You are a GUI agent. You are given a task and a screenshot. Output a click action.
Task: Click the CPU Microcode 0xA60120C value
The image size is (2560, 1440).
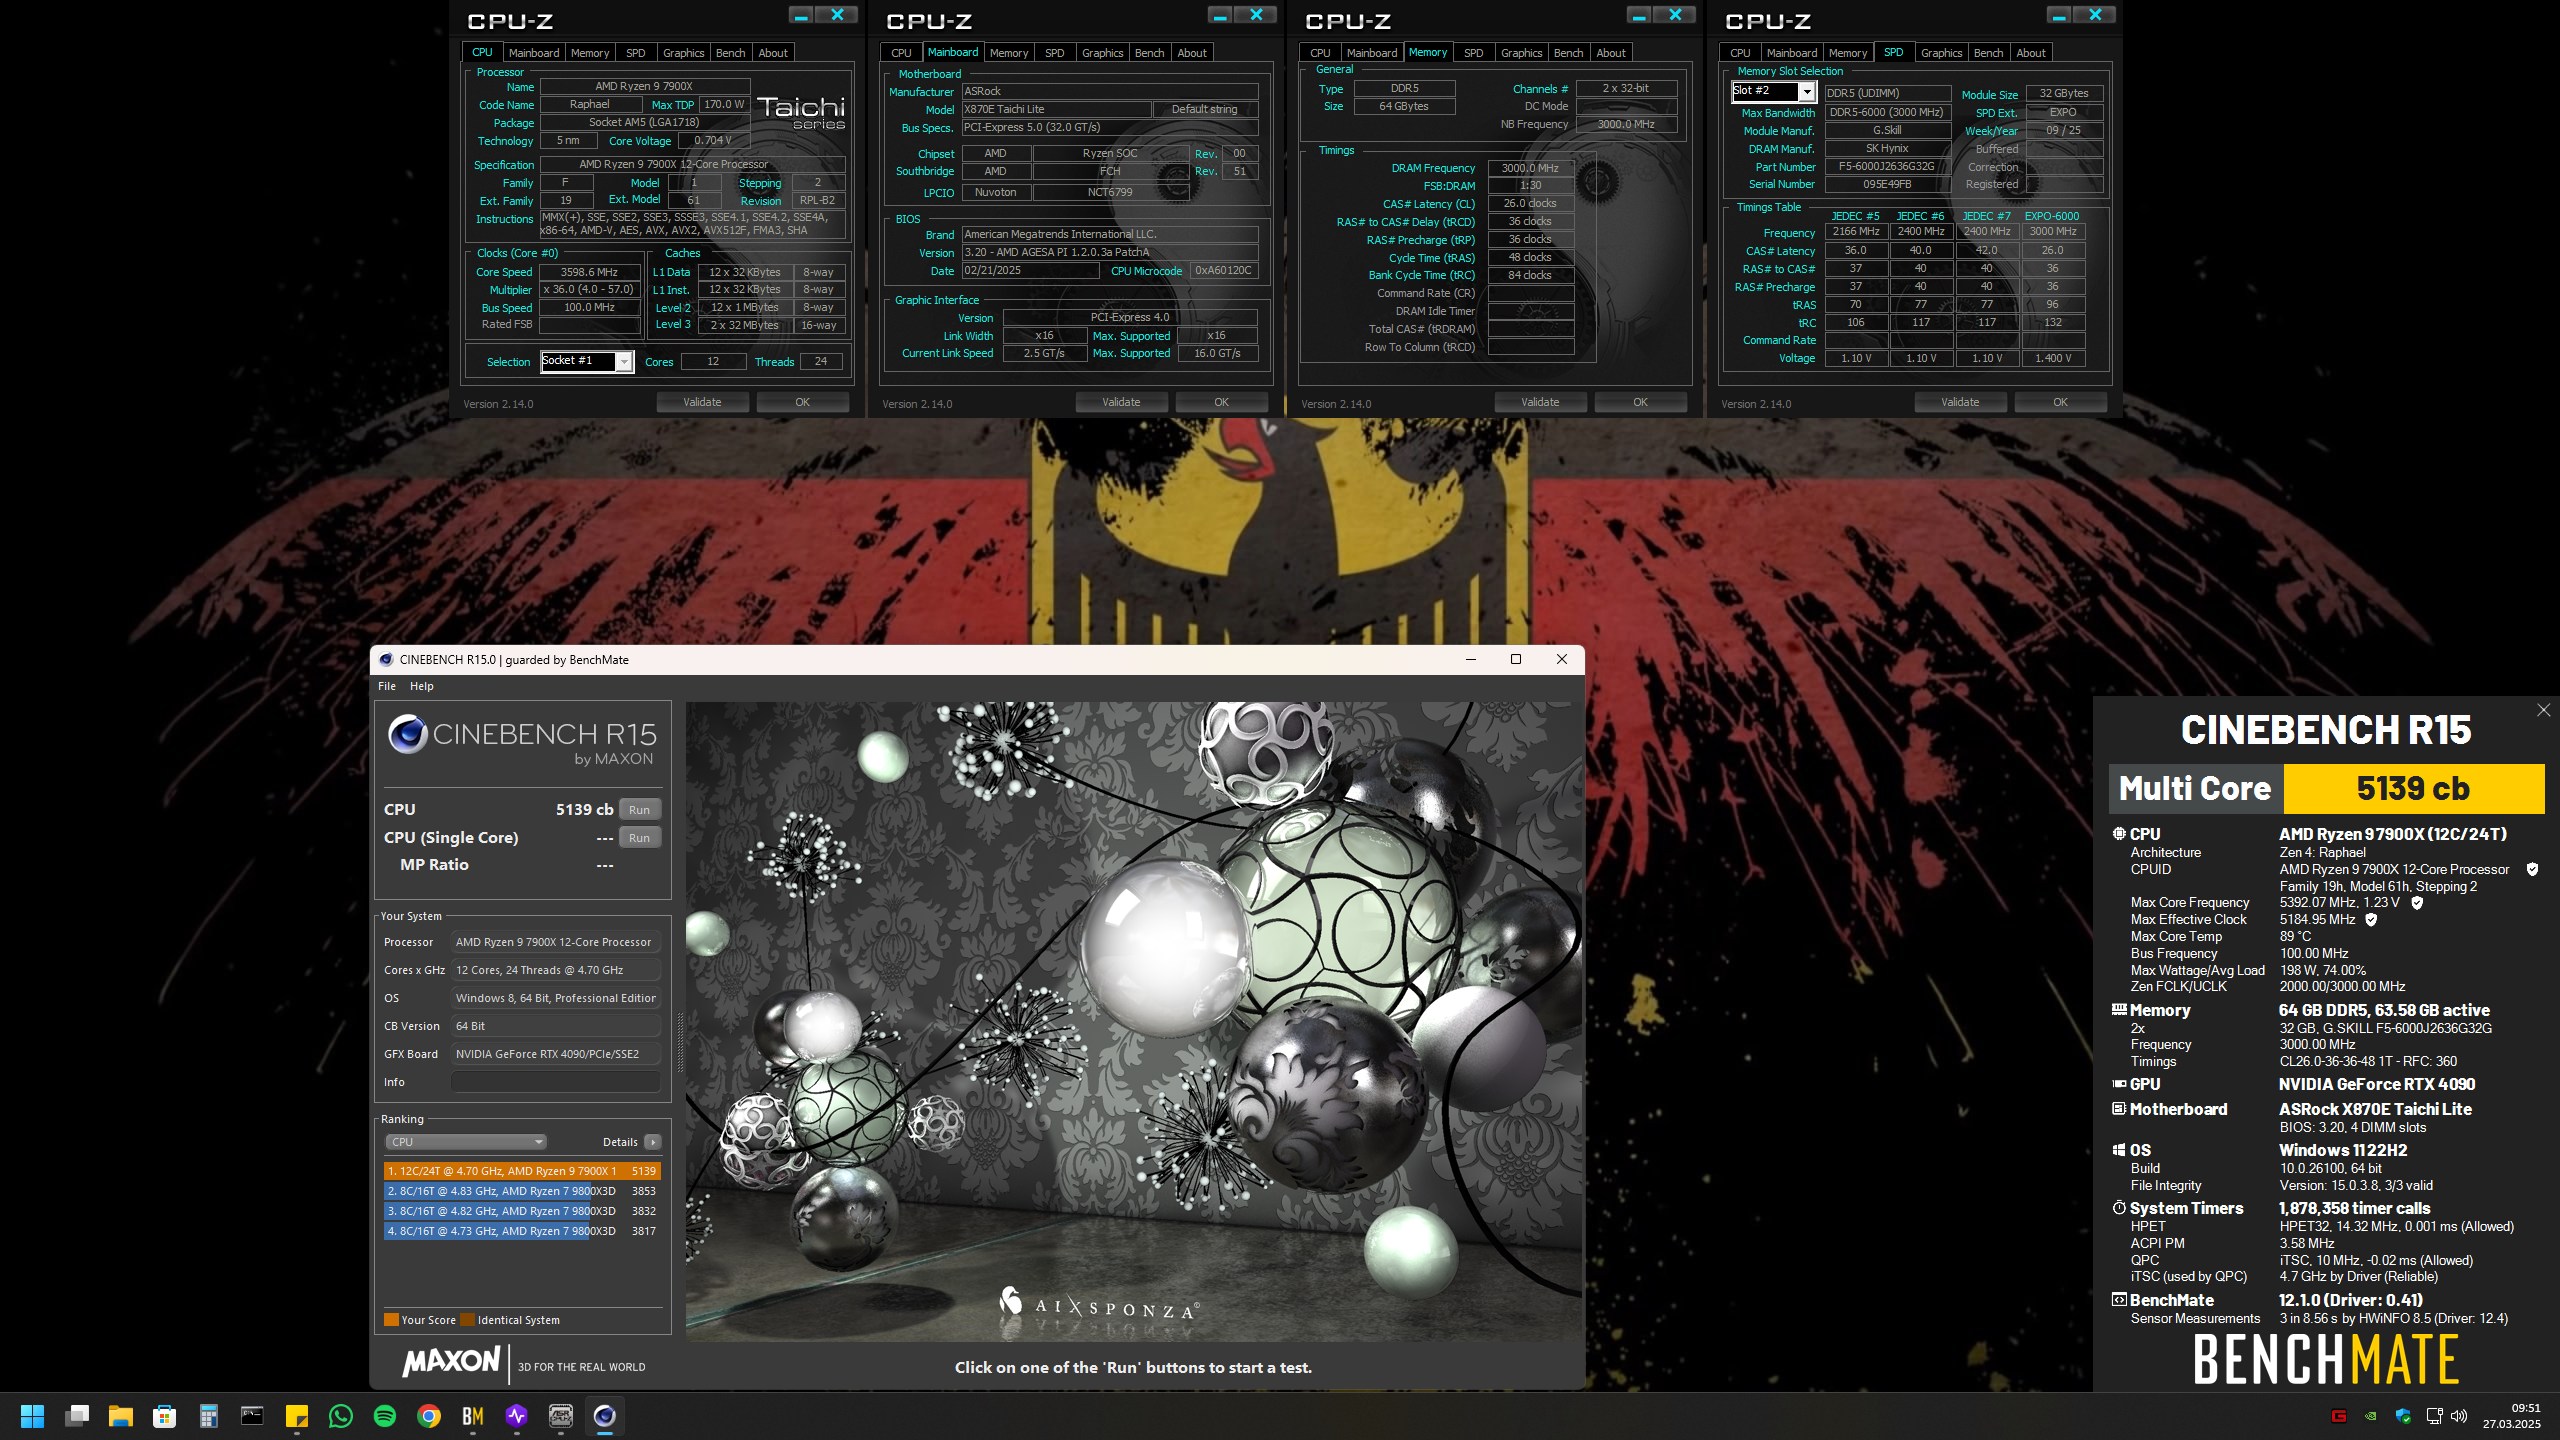pyautogui.click(x=1224, y=271)
